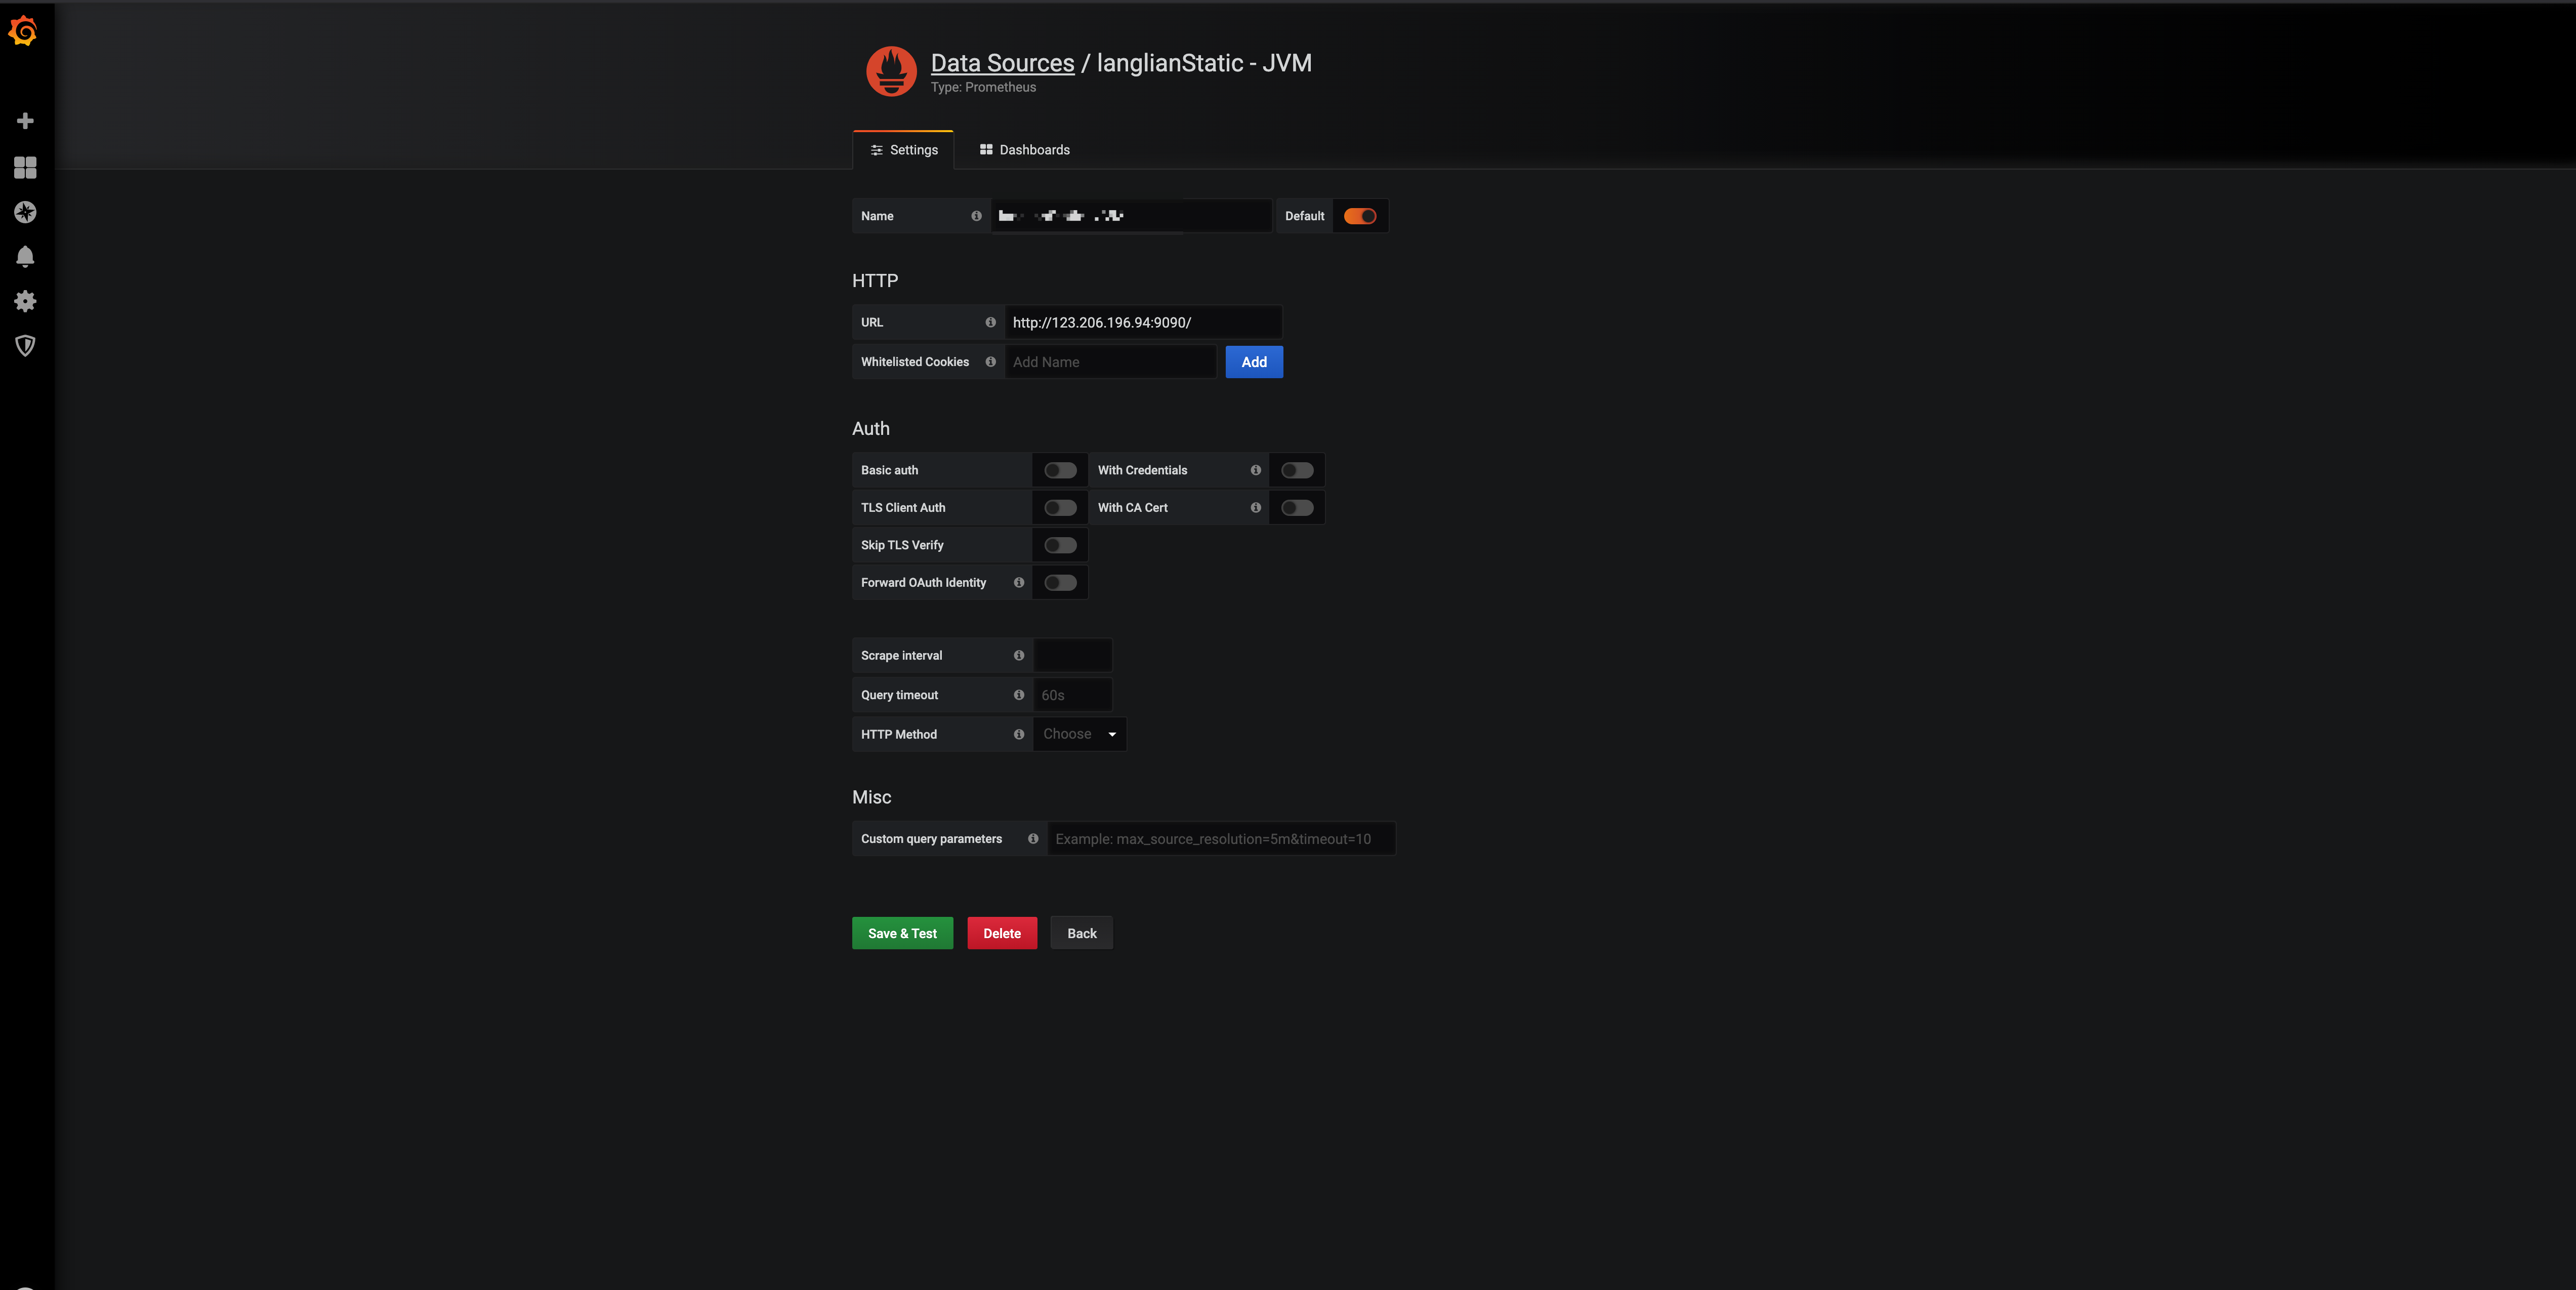The width and height of the screenshot is (2576, 1290).
Task: Show info tooltip for Query timeout
Action: pos(1018,695)
